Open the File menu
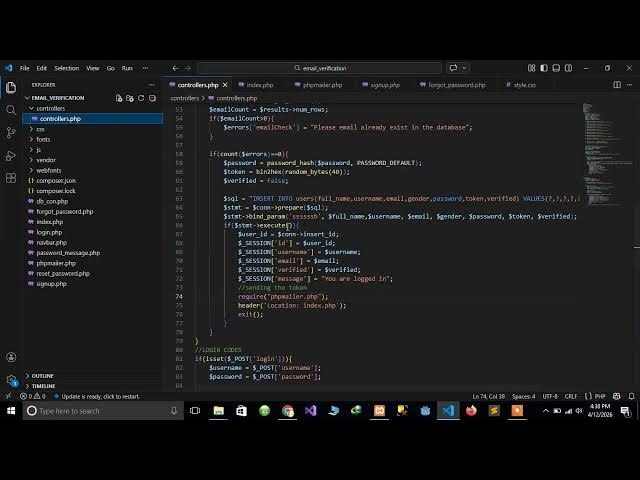The height and width of the screenshot is (480, 640). pos(24,68)
